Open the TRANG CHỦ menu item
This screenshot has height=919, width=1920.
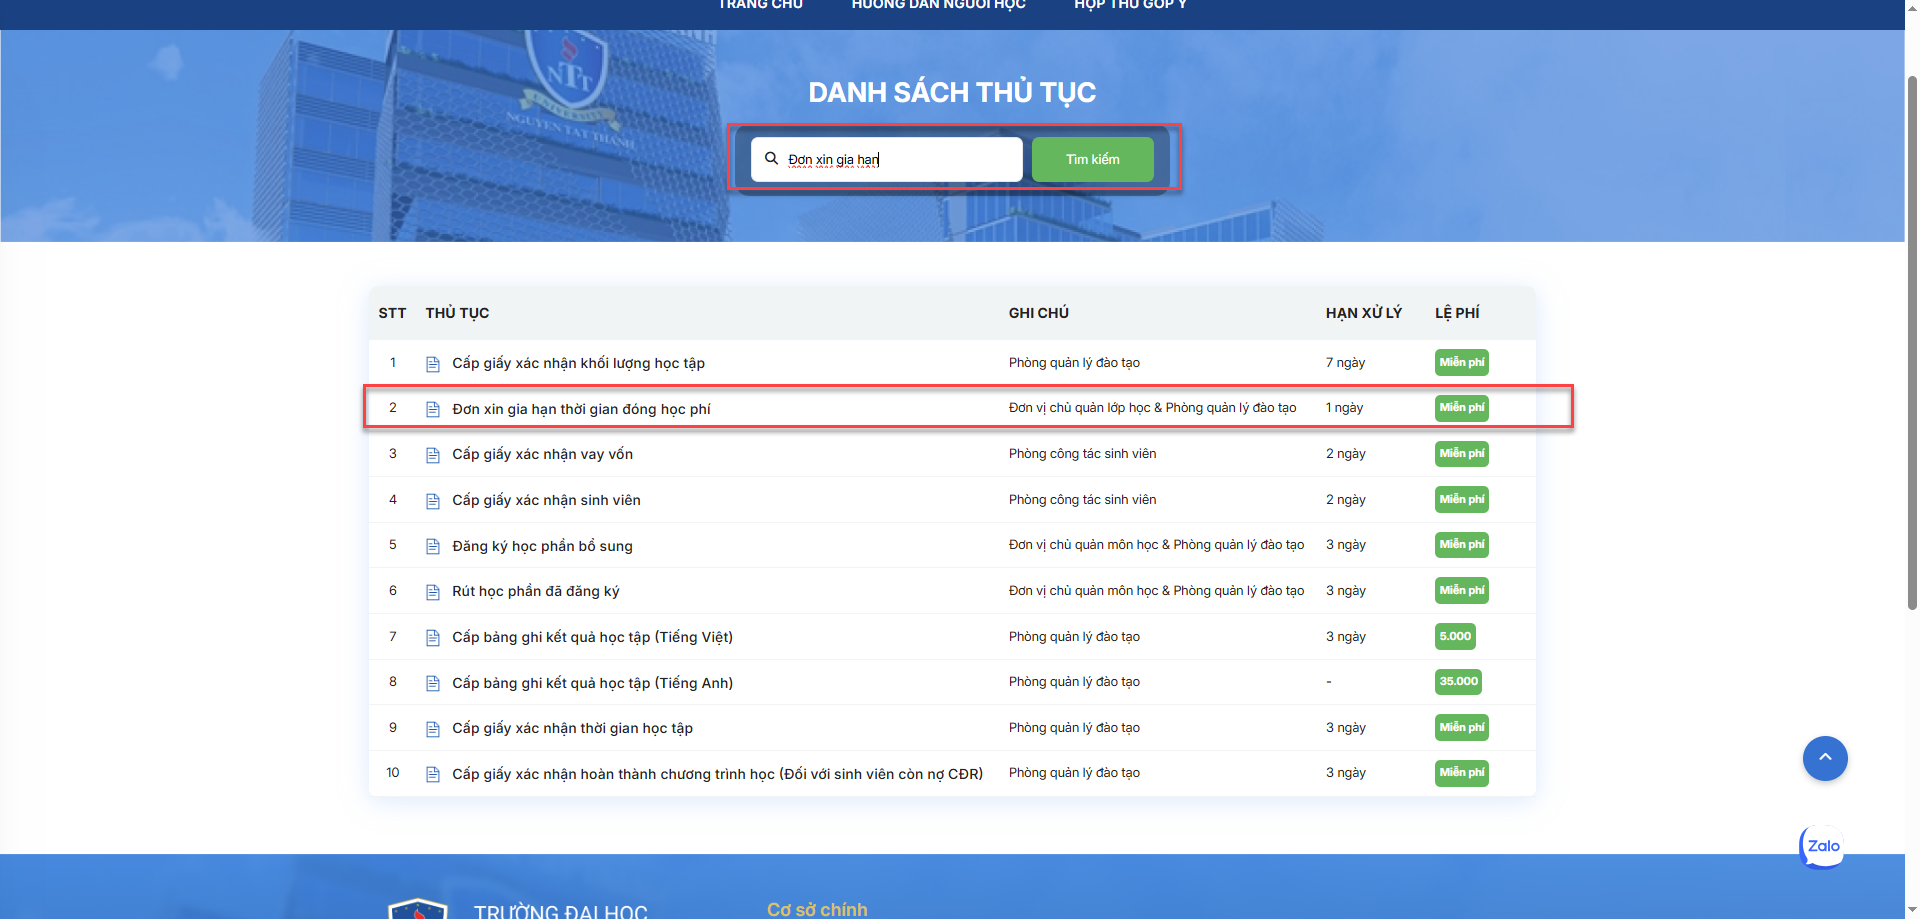[x=760, y=6]
